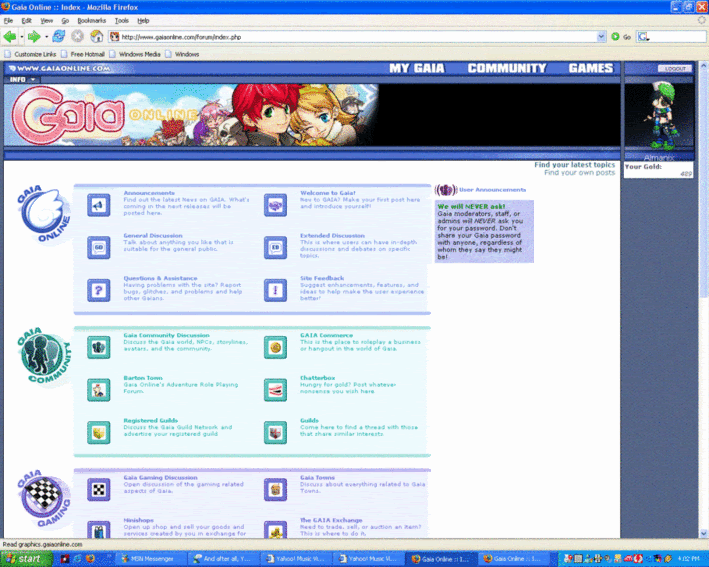The width and height of the screenshot is (709, 567).
Task: Open the Bookmarks menu
Action: pyautogui.click(x=91, y=21)
